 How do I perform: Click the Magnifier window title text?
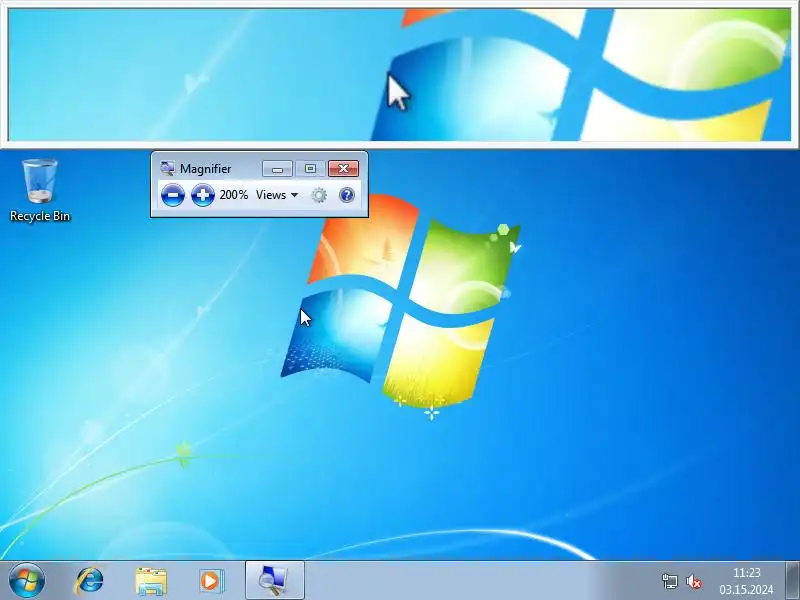click(x=206, y=169)
